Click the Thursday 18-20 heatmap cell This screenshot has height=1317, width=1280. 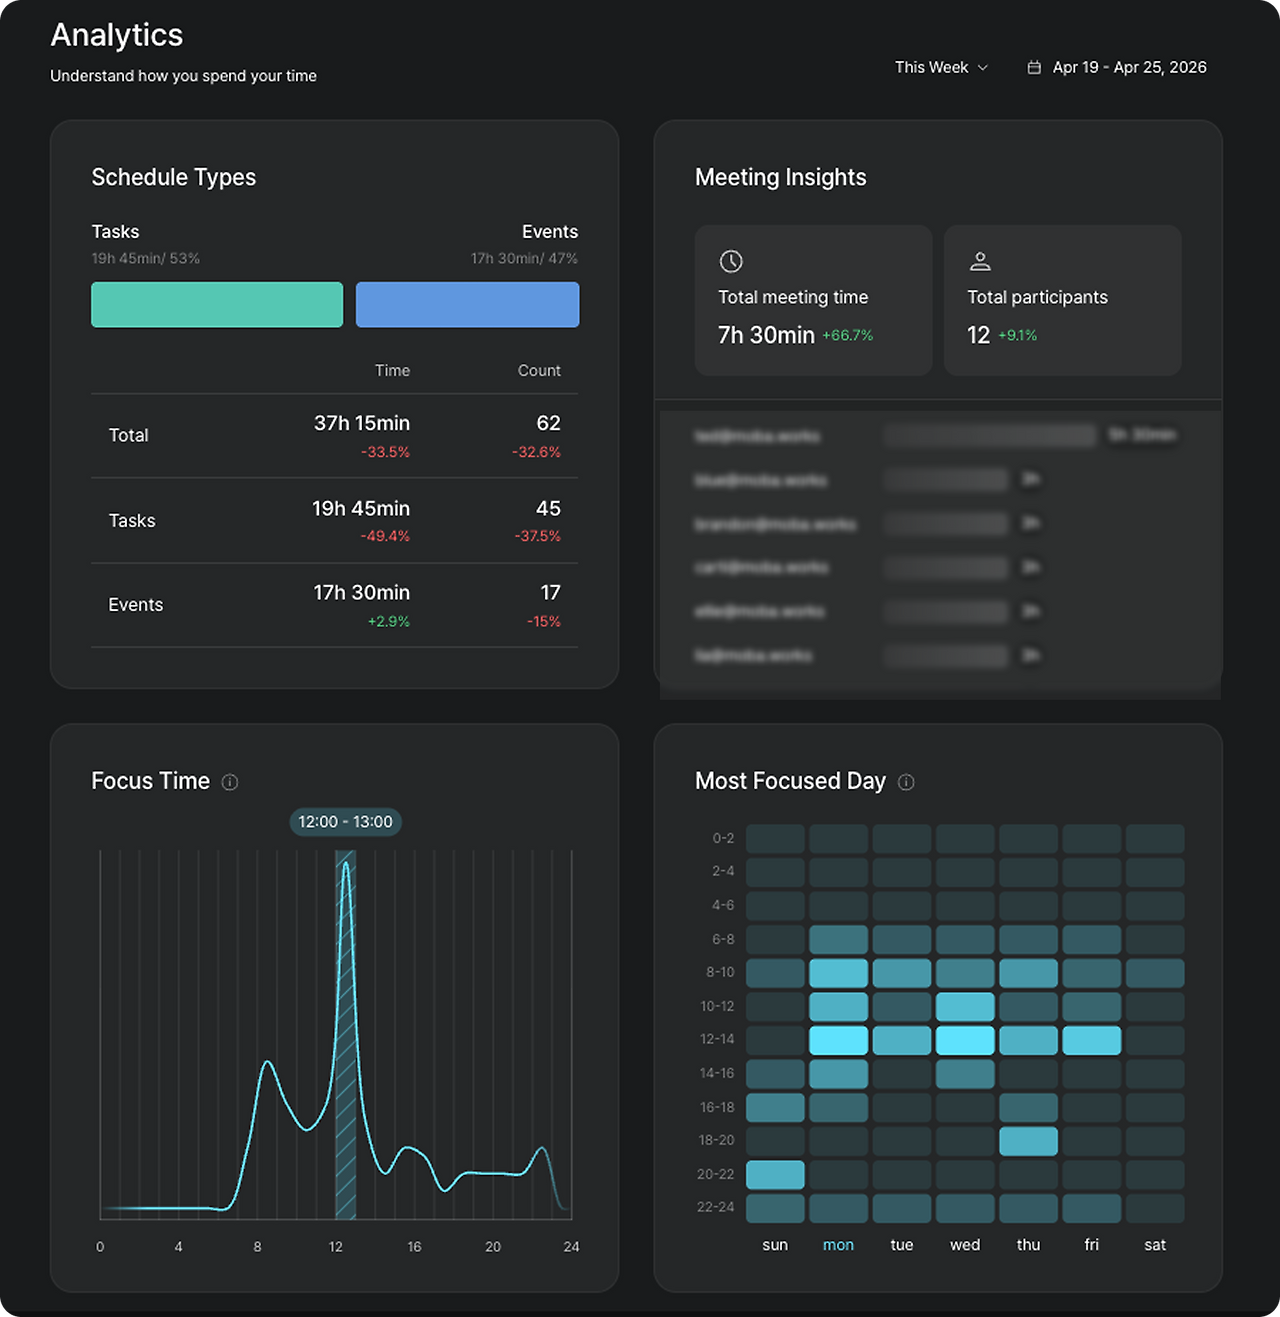click(1028, 1141)
